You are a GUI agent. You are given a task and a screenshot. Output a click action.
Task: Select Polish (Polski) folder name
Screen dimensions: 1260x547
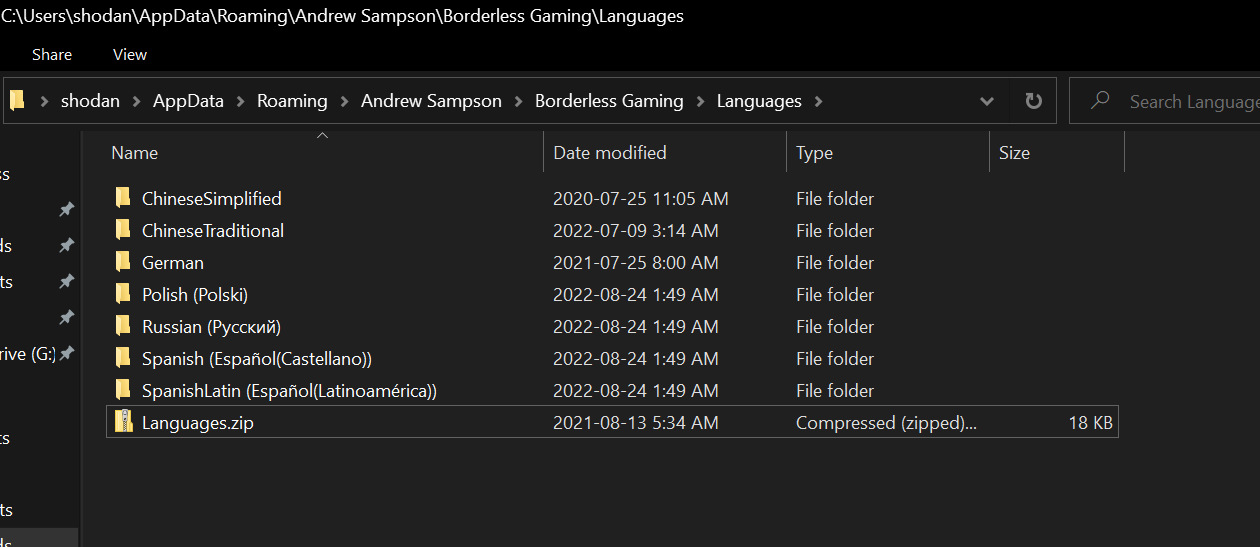(195, 294)
